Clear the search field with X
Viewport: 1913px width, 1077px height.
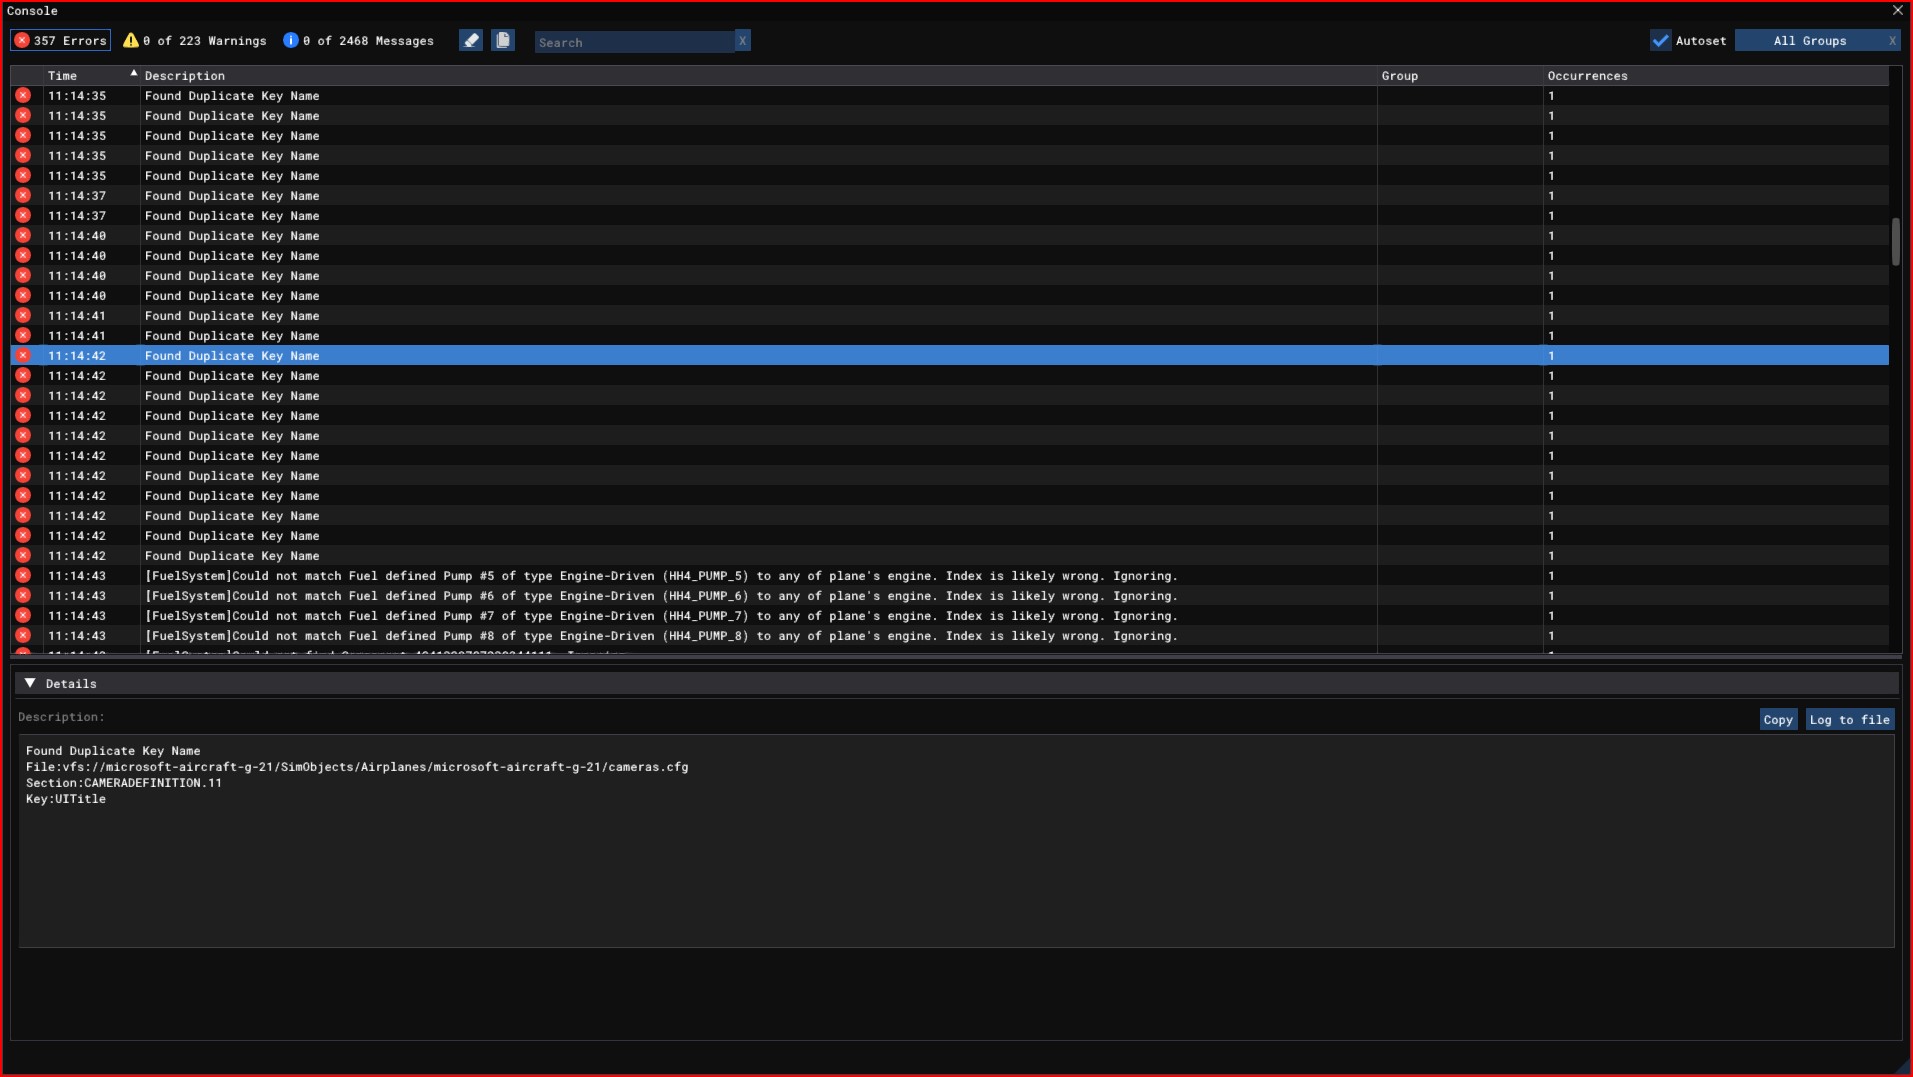coord(742,41)
